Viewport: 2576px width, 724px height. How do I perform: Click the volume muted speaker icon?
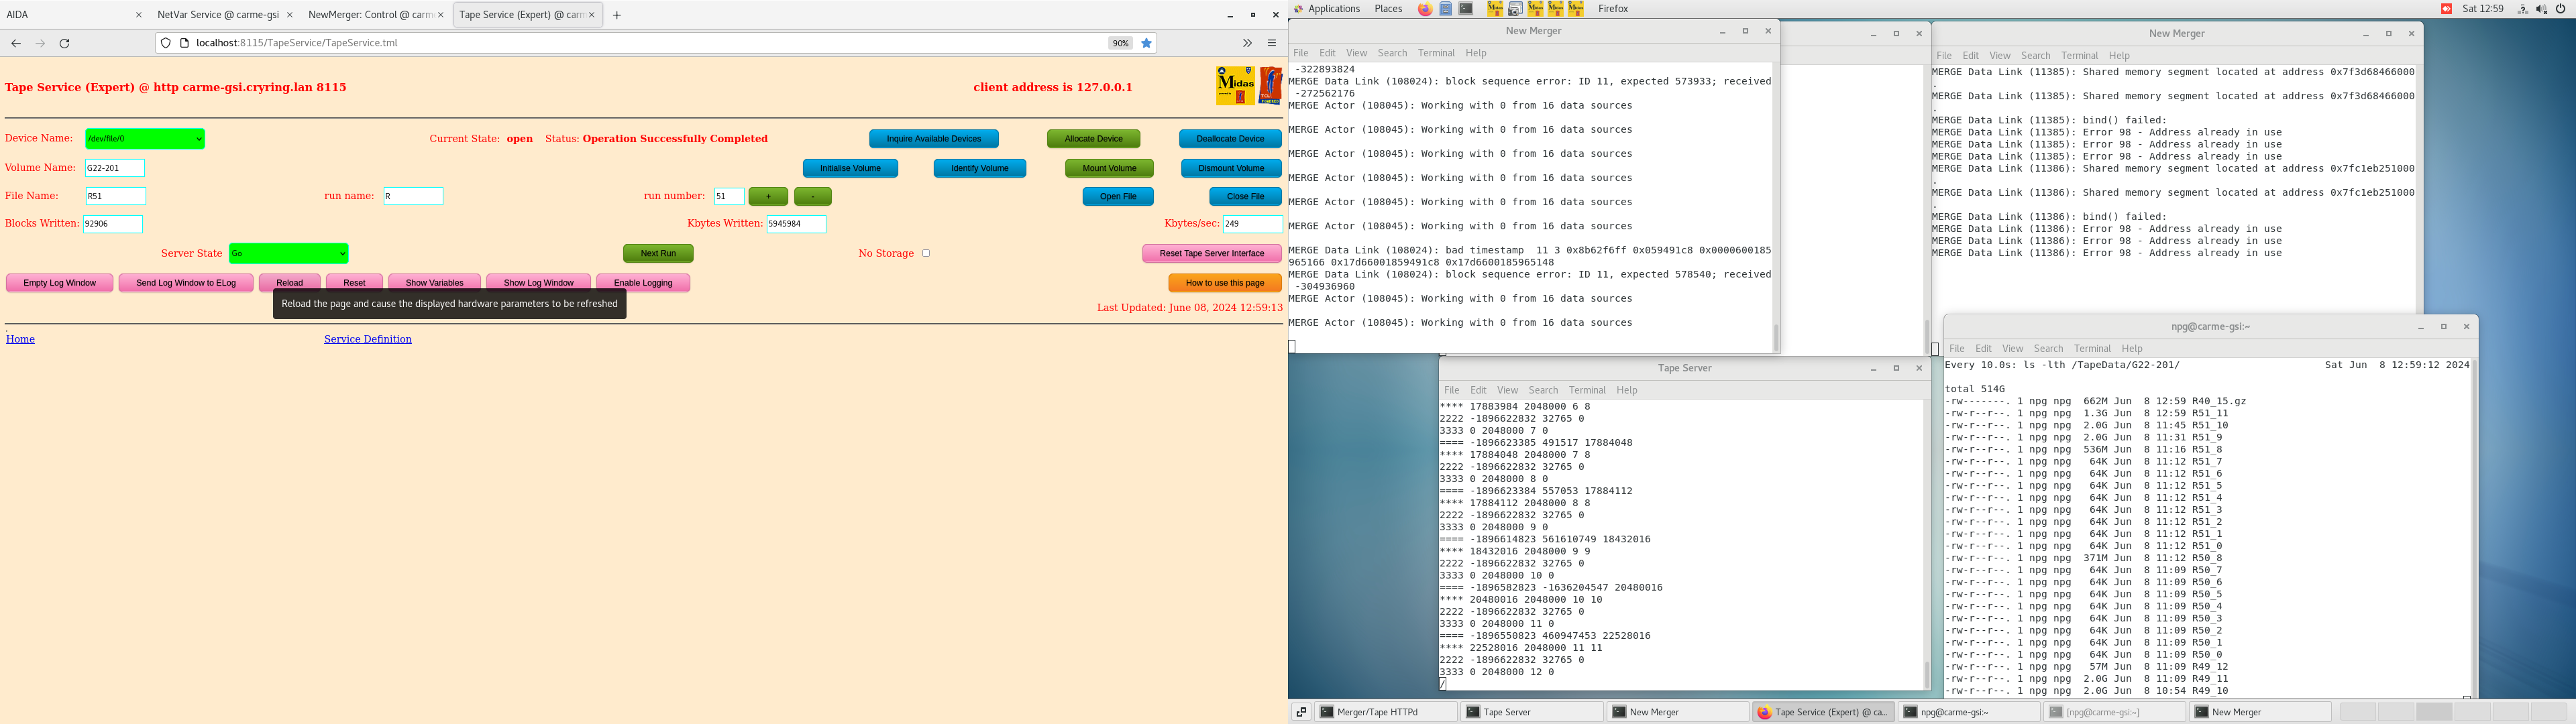tap(2541, 9)
